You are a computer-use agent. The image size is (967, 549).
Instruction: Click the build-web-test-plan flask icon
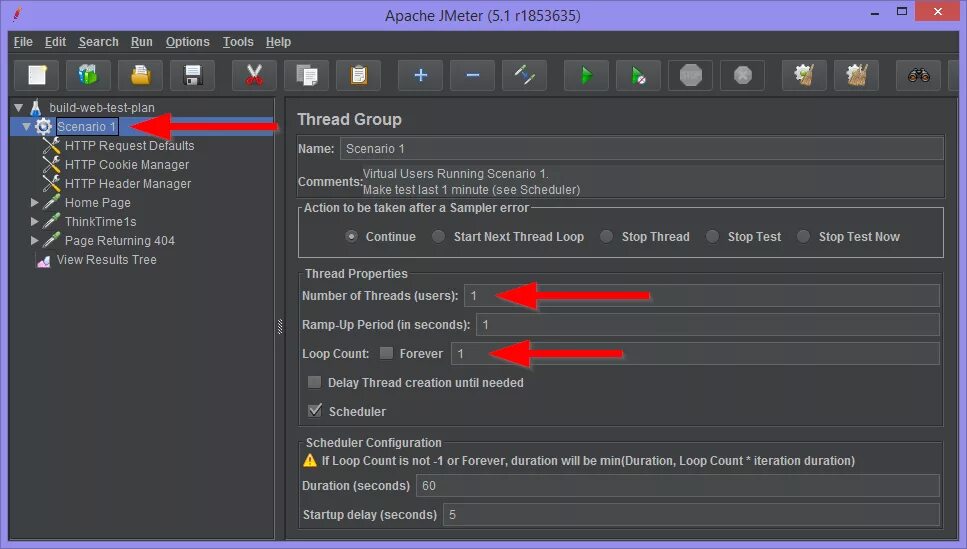coord(36,107)
